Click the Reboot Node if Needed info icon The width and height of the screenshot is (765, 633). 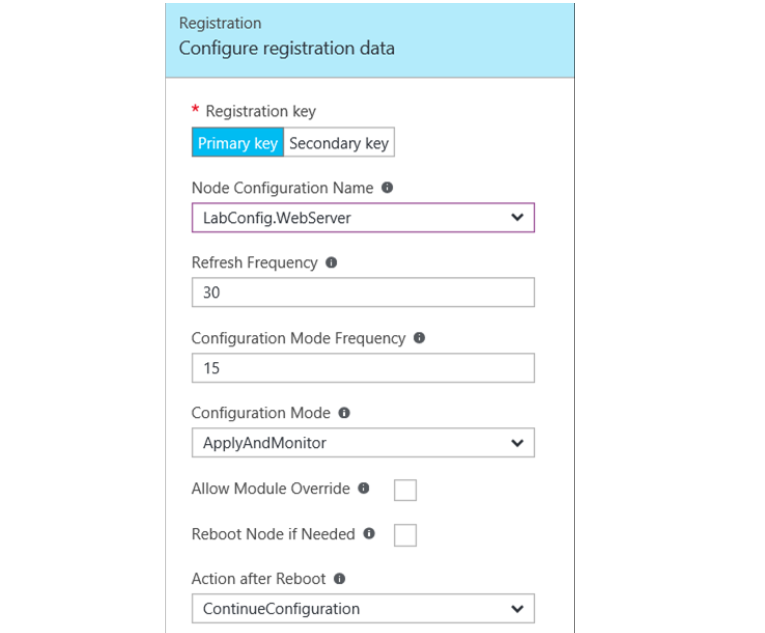(369, 534)
